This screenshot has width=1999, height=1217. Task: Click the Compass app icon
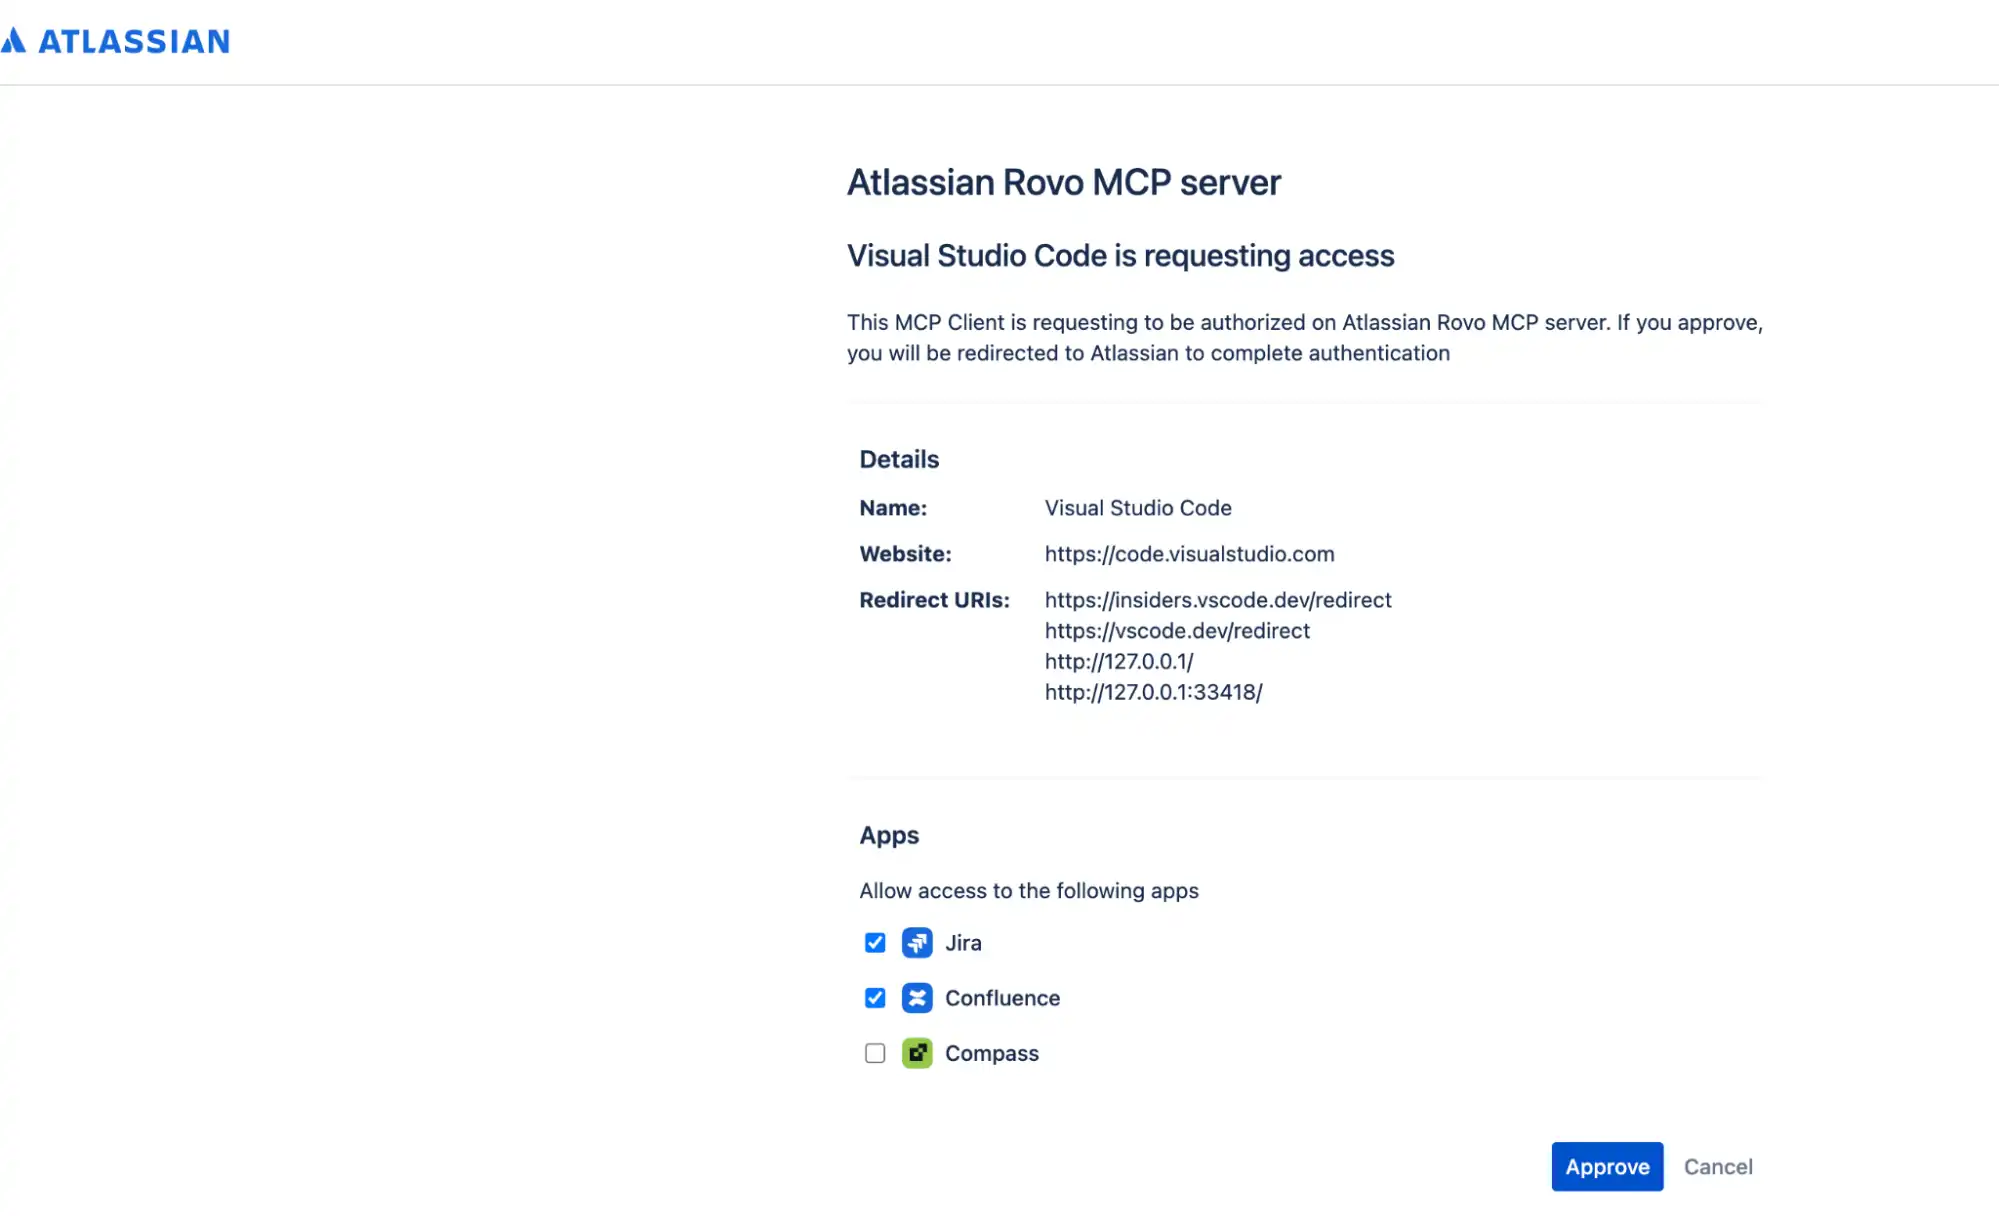point(917,1053)
